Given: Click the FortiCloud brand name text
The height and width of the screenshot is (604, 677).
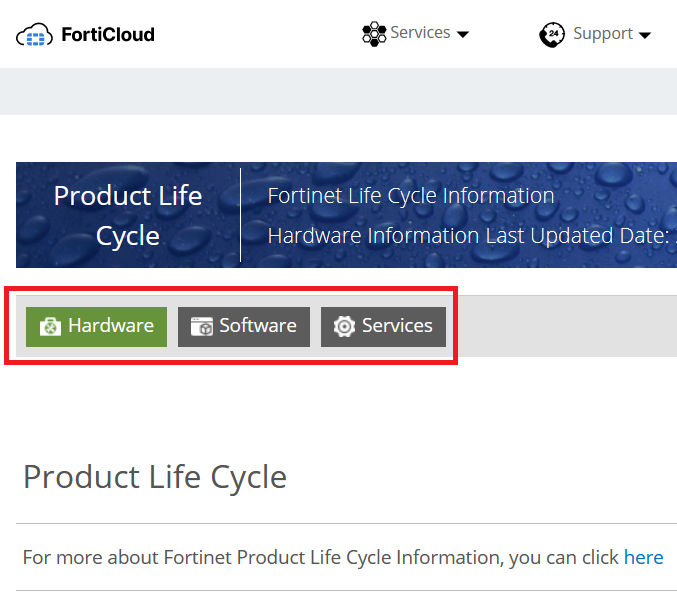Looking at the screenshot, I should point(108,35).
